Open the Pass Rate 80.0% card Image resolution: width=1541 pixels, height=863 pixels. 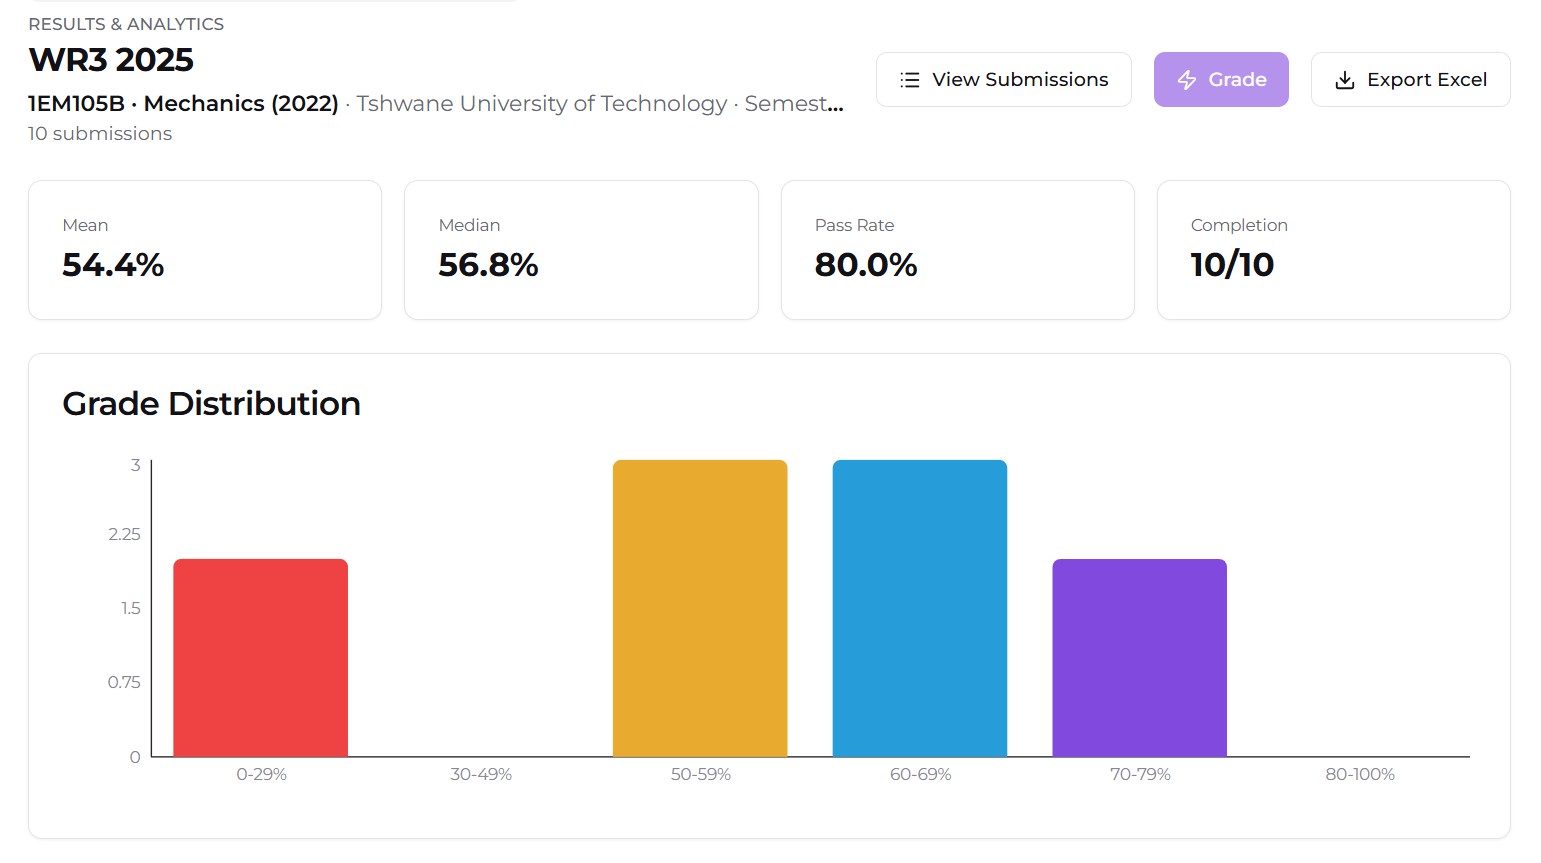pos(958,250)
